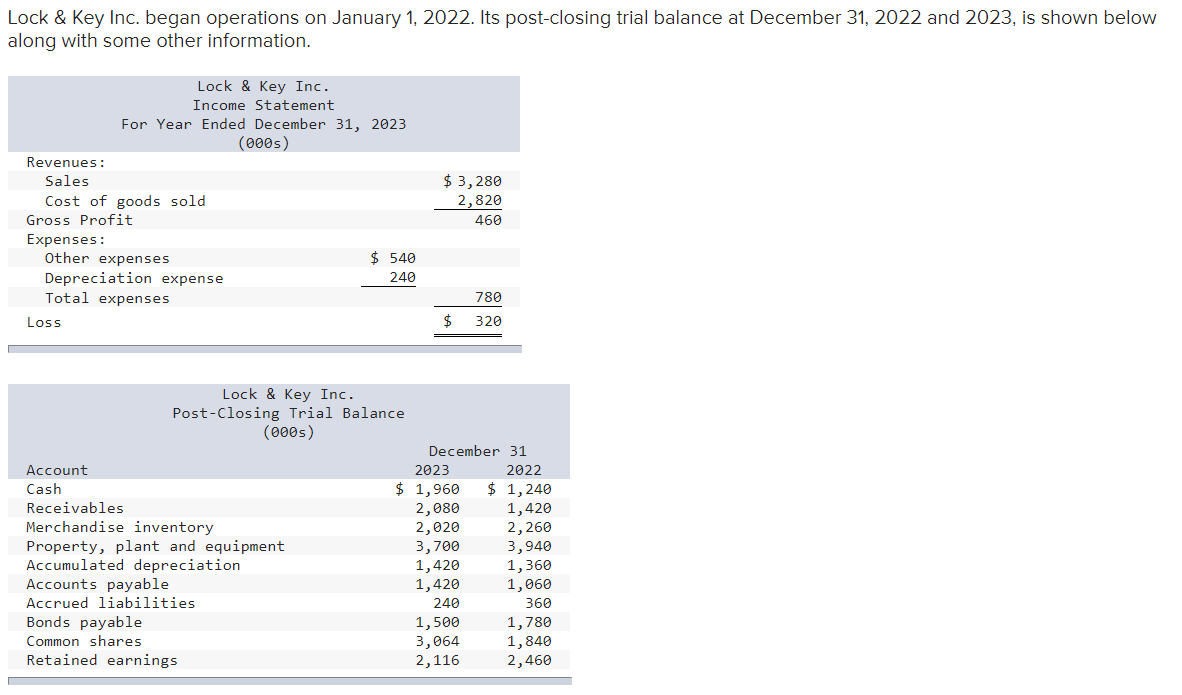Select Gross Profit value 460
Screen dimensions: 1182x695
tap(488, 220)
